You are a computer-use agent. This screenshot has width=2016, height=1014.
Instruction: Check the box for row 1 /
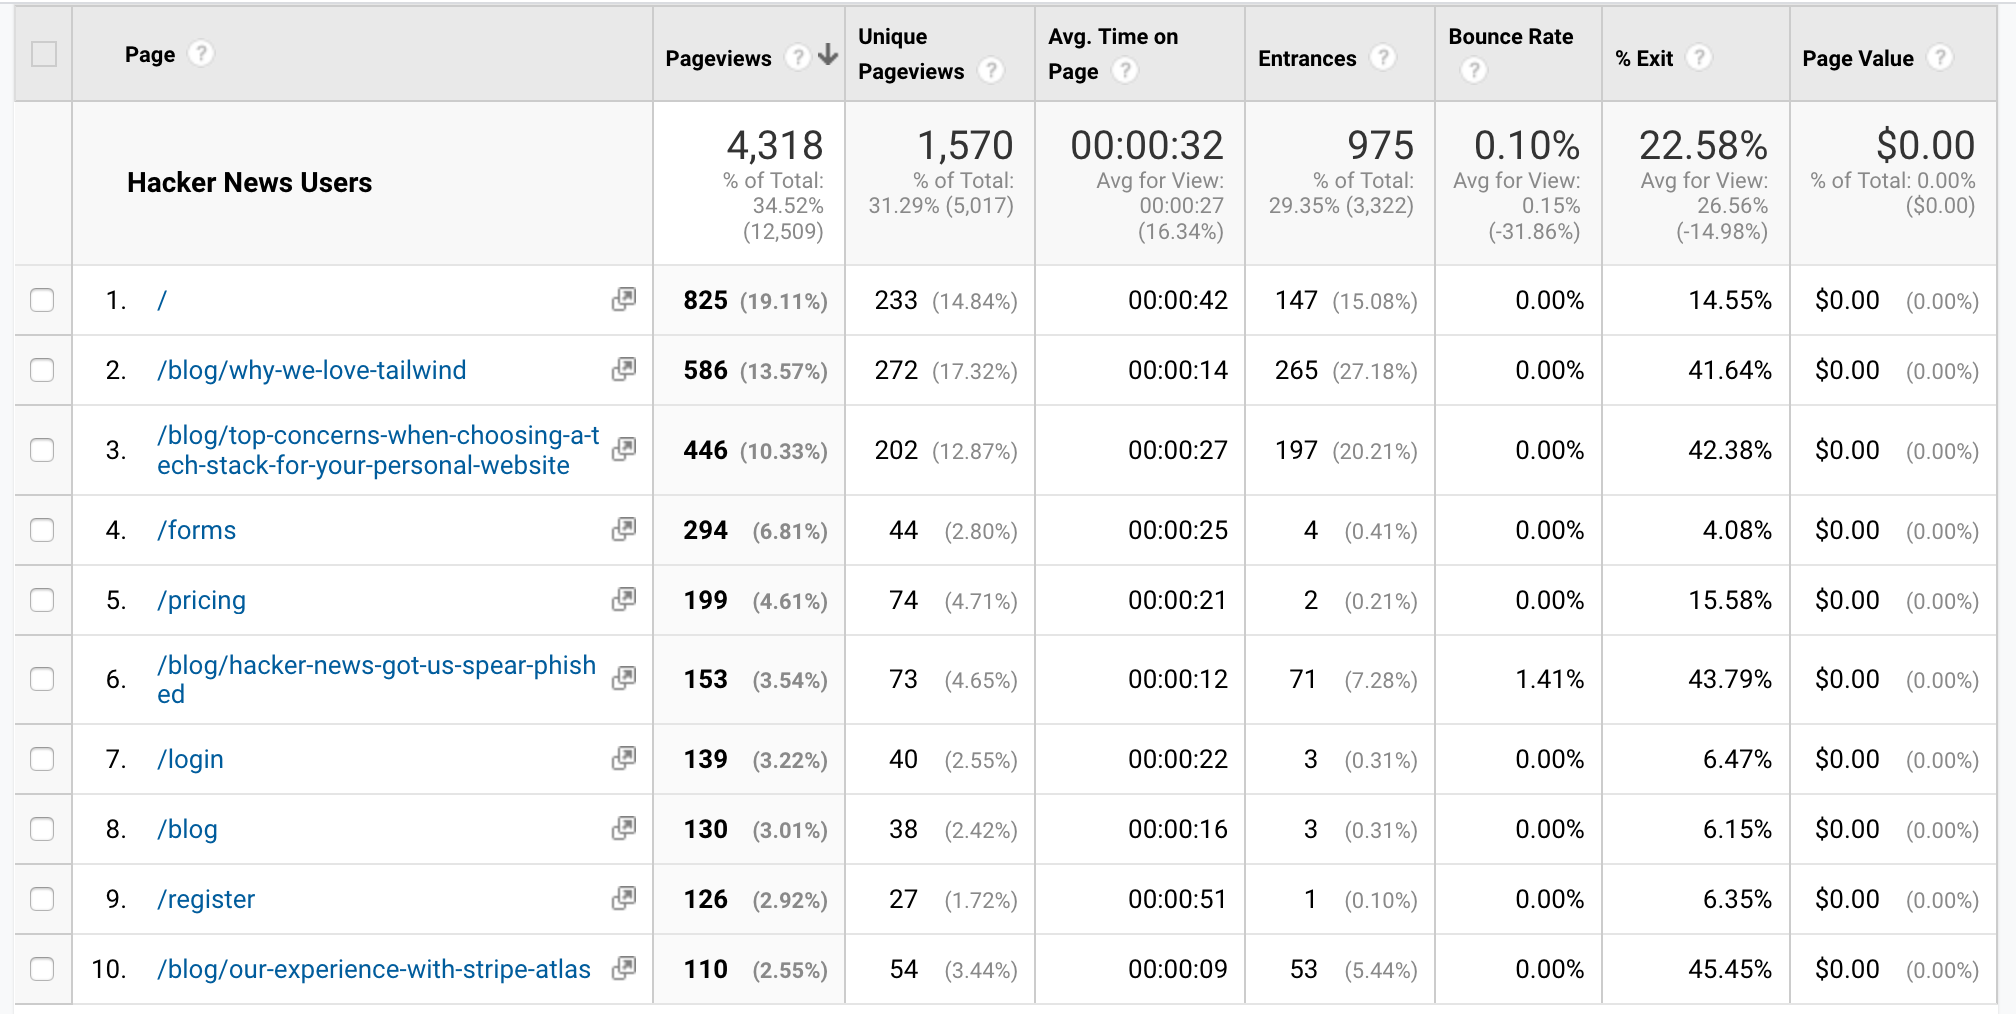pos(42,300)
